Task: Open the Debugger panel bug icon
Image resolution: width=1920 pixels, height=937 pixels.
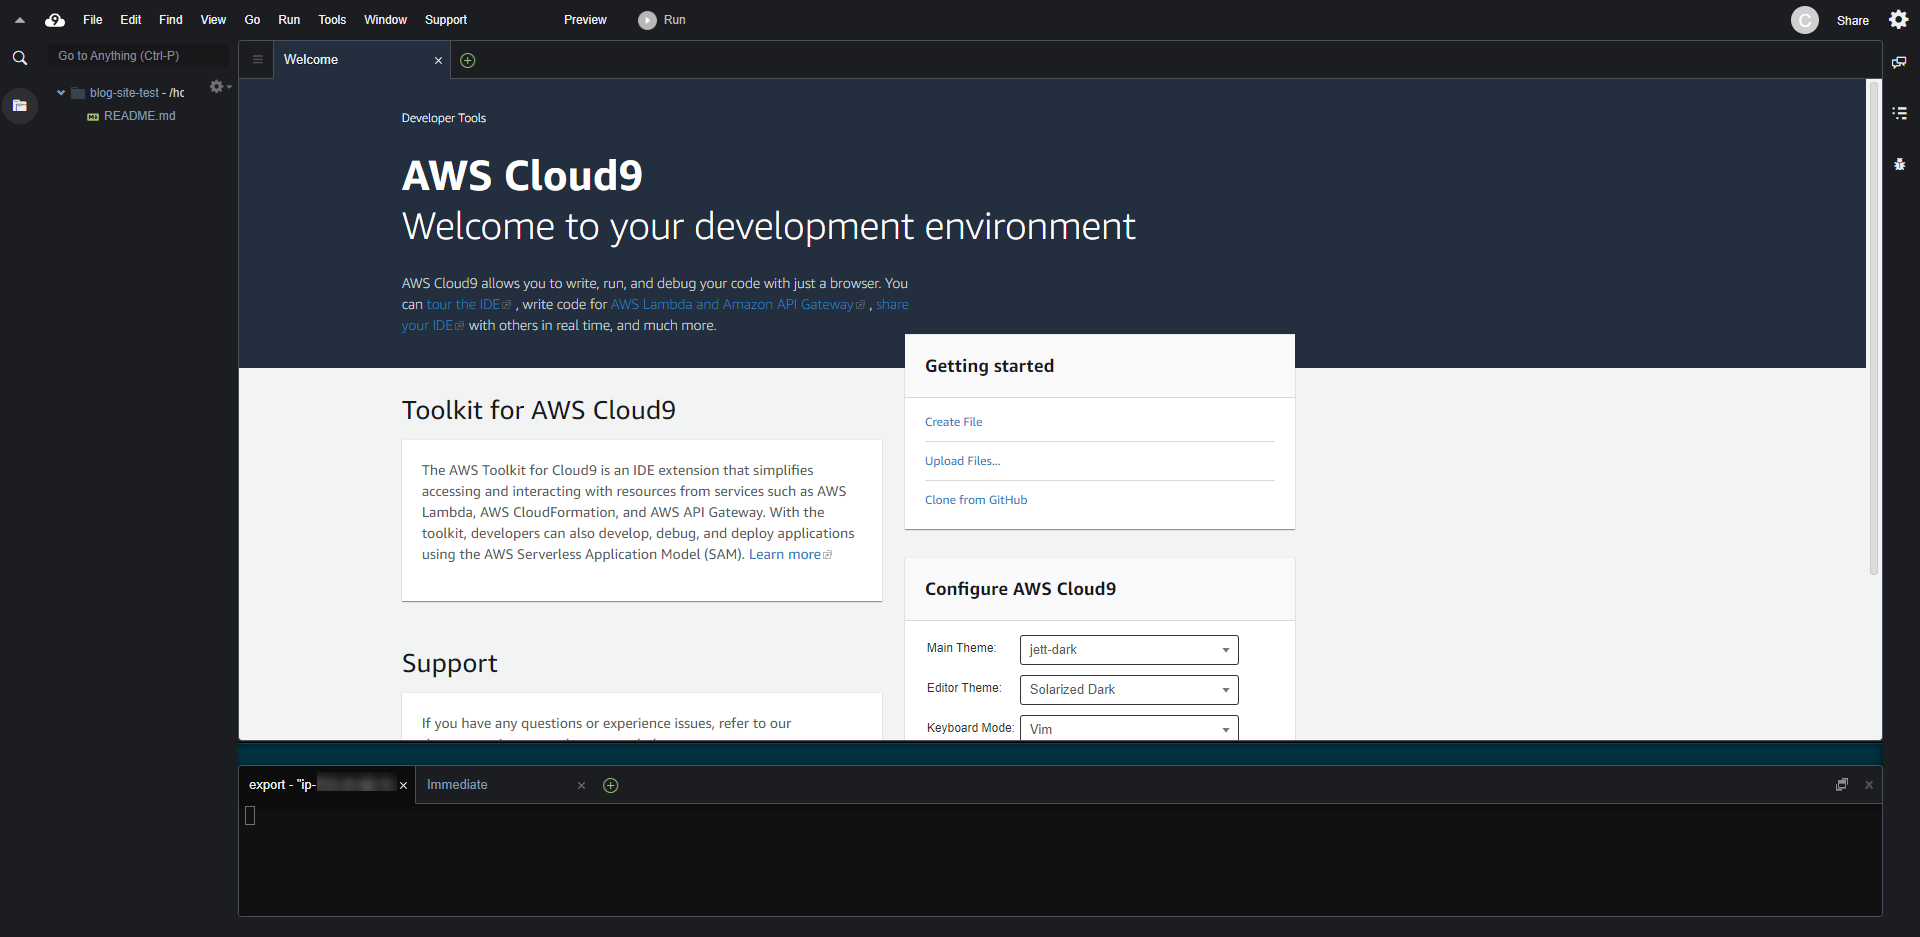Action: click(x=1899, y=164)
